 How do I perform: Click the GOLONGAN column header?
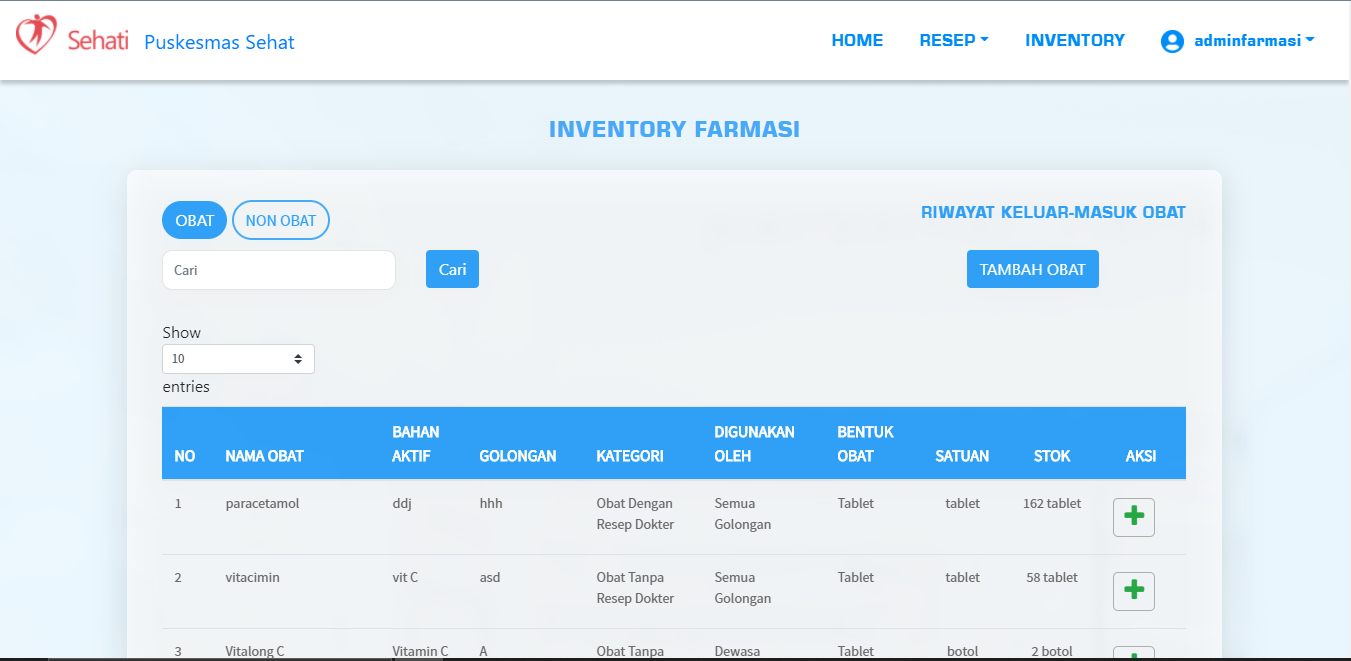point(517,456)
